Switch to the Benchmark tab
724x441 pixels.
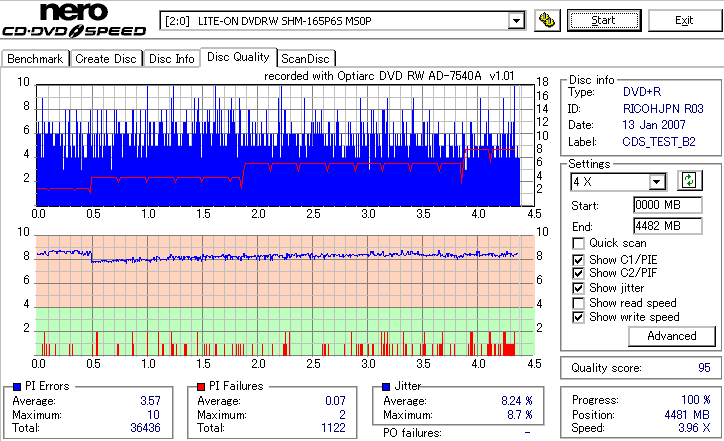35,59
